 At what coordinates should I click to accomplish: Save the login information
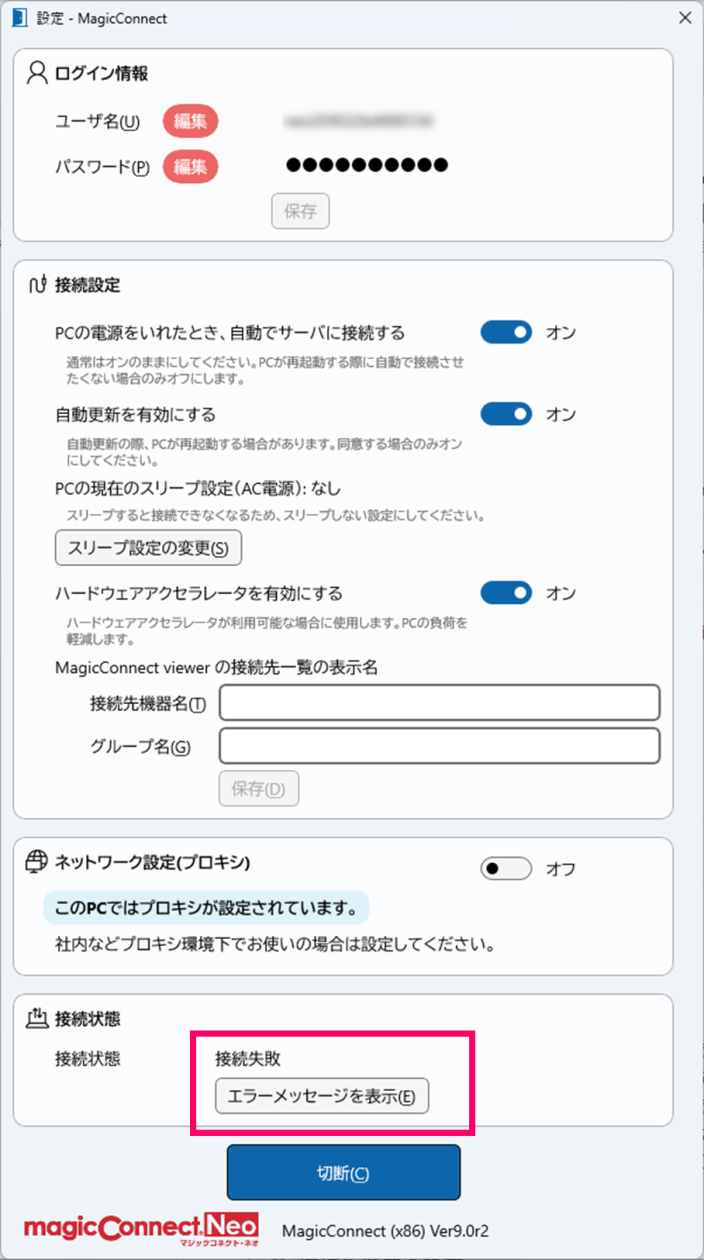(300, 211)
